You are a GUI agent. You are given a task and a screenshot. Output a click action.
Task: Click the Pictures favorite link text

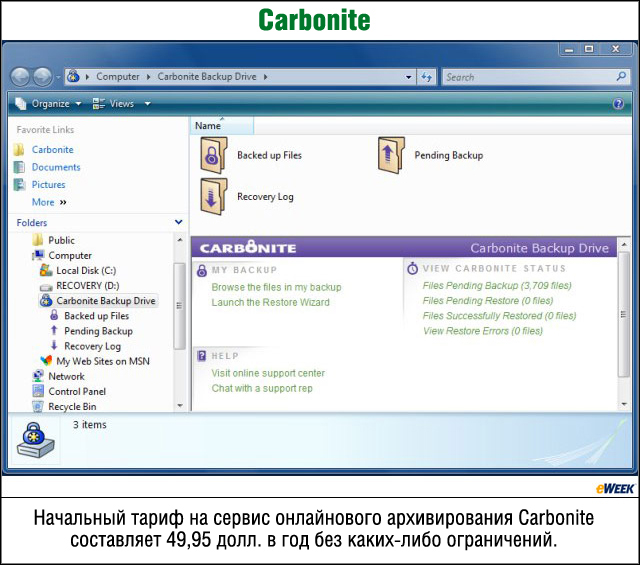click(48, 185)
